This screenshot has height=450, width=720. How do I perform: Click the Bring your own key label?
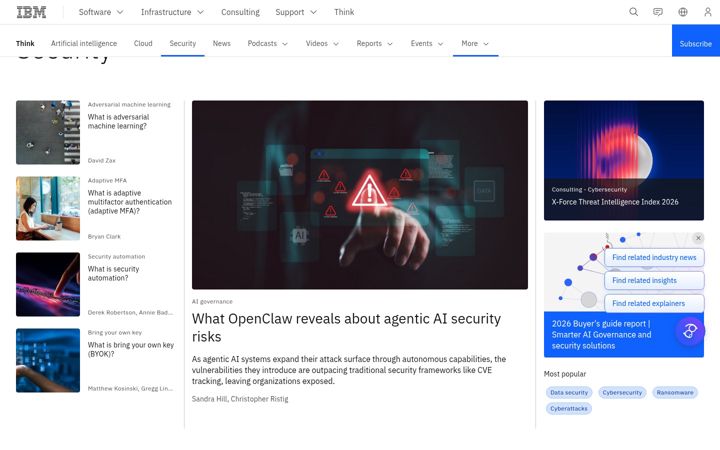tap(115, 332)
